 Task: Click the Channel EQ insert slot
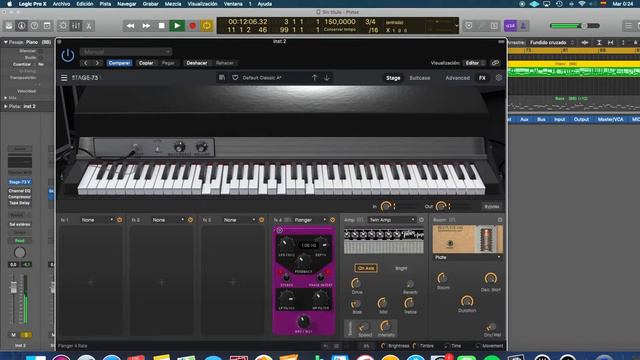(20, 191)
